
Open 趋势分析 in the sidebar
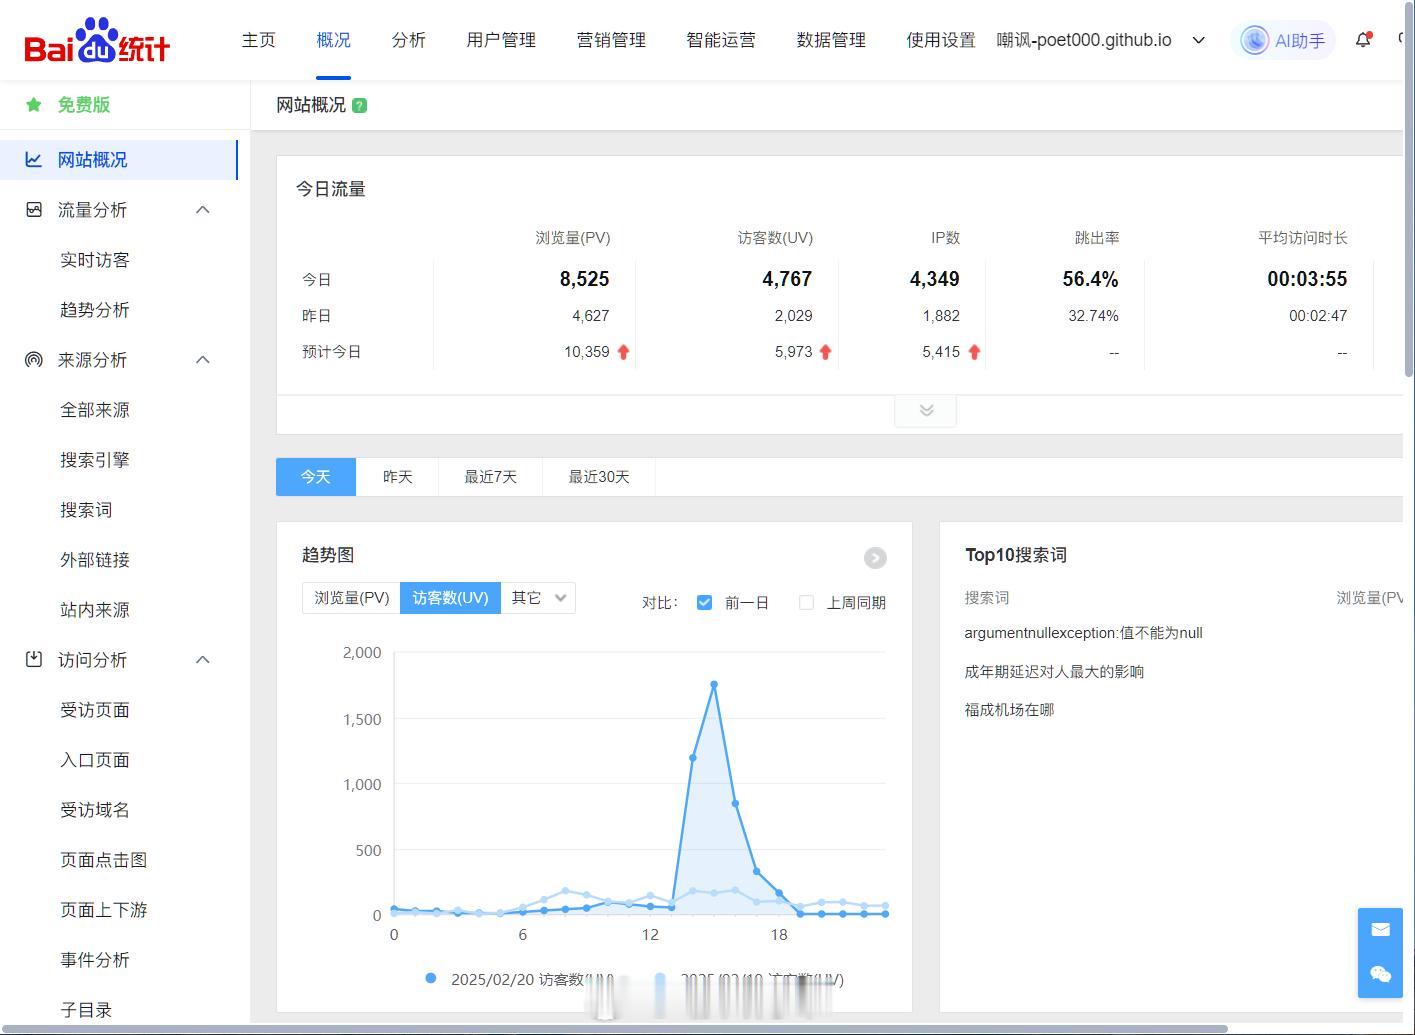95,309
